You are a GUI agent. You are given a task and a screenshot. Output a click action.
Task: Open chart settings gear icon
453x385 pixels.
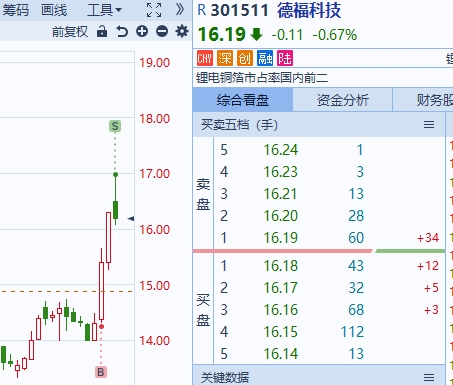[x=182, y=32]
